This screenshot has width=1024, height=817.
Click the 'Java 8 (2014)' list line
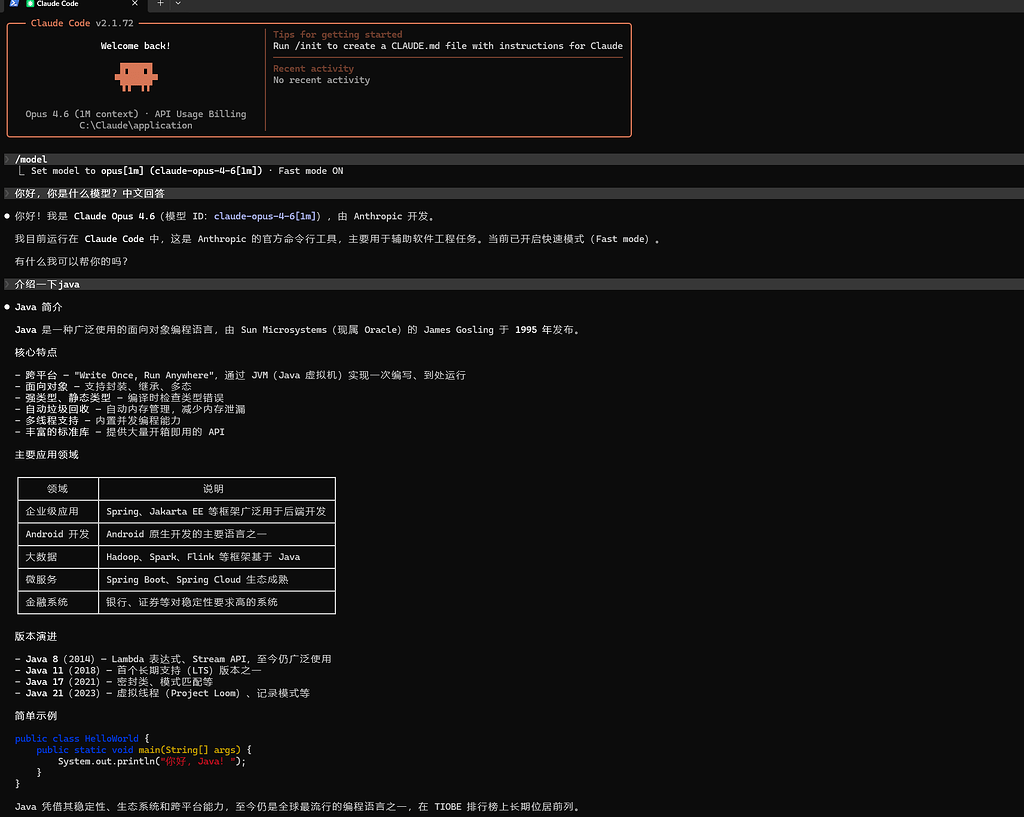pos(173,659)
